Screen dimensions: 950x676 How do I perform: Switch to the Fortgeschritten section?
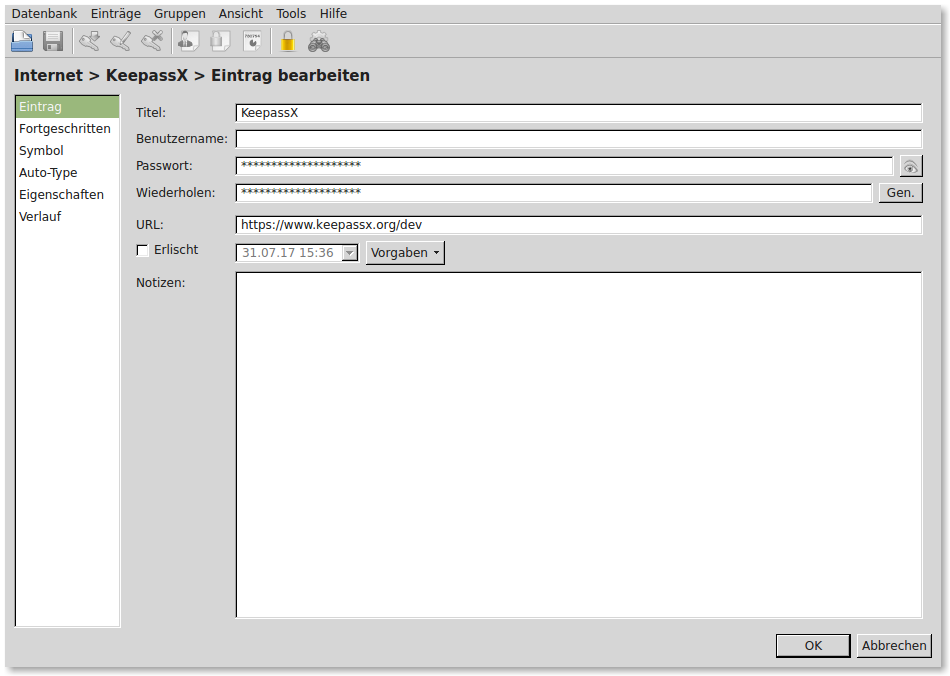pos(67,128)
